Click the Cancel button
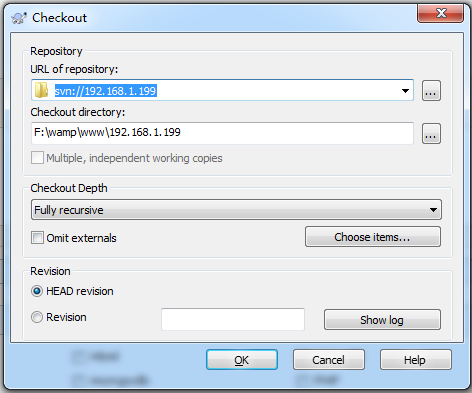The height and width of the screenshot is (393, 472). (x=329, y=360)
